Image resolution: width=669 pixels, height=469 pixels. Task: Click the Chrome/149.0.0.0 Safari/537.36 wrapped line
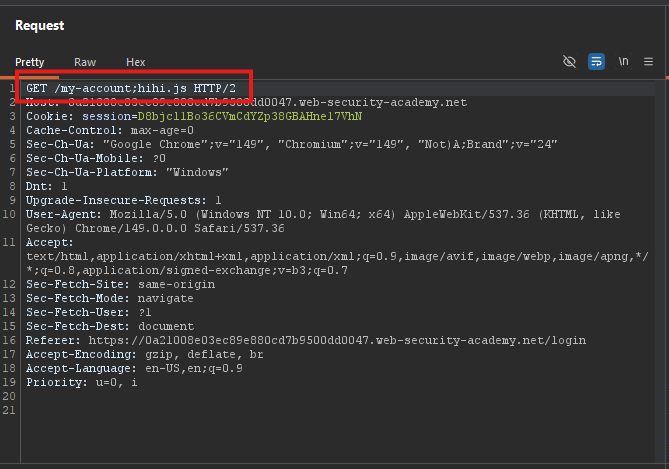point(155,228)
